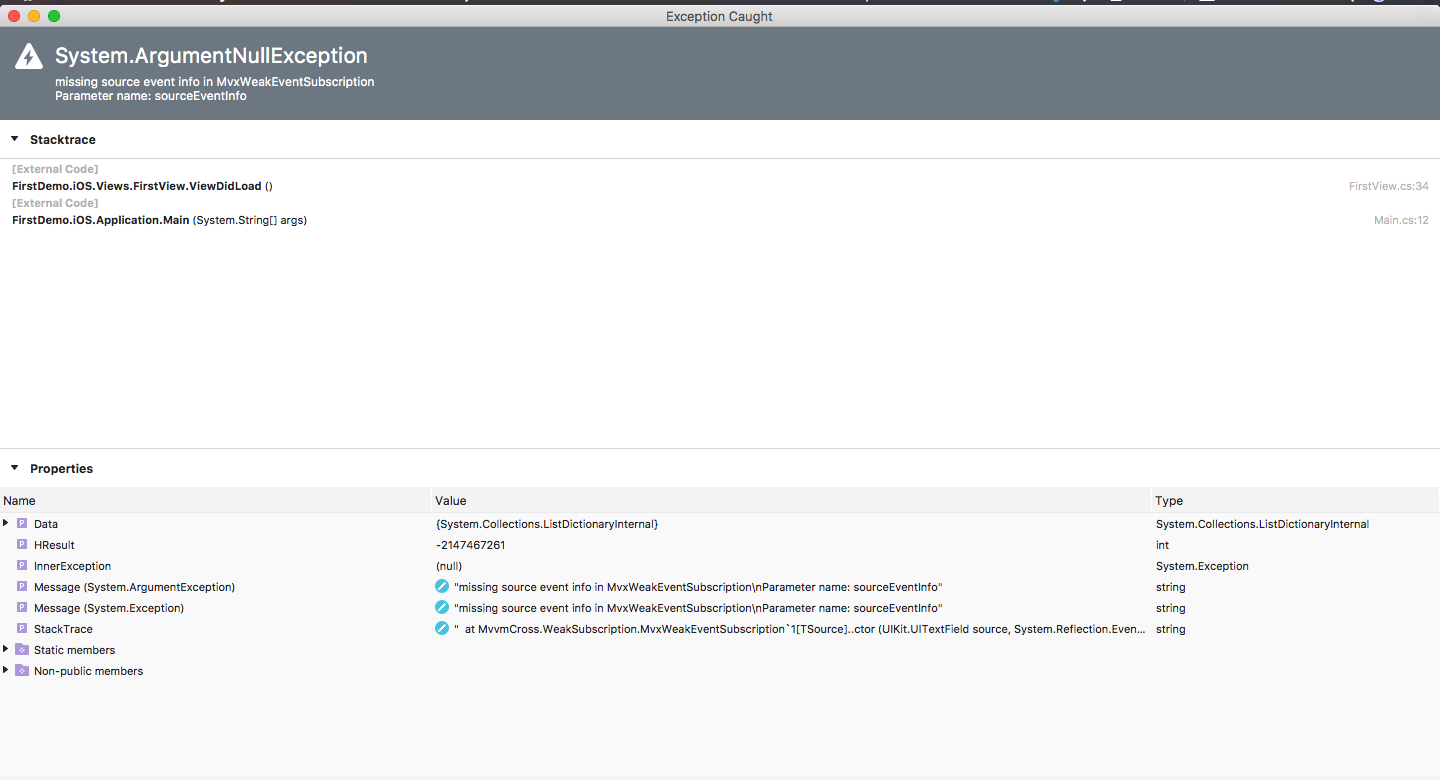Image resolution: width=1440 pixels, height=780 pixels.
Task: Select the first [External Code] frame
Action: point(55,169)
